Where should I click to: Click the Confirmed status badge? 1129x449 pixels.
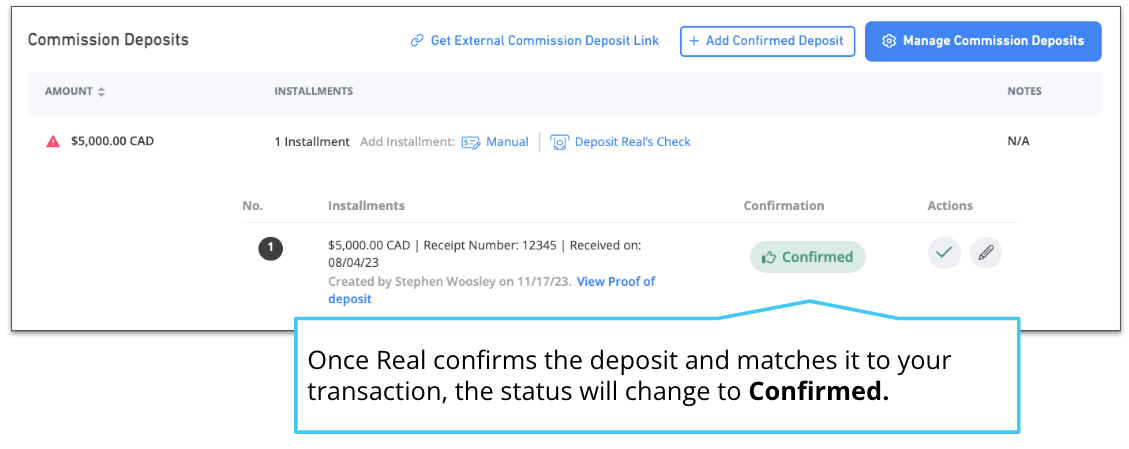tap(807, 257)
